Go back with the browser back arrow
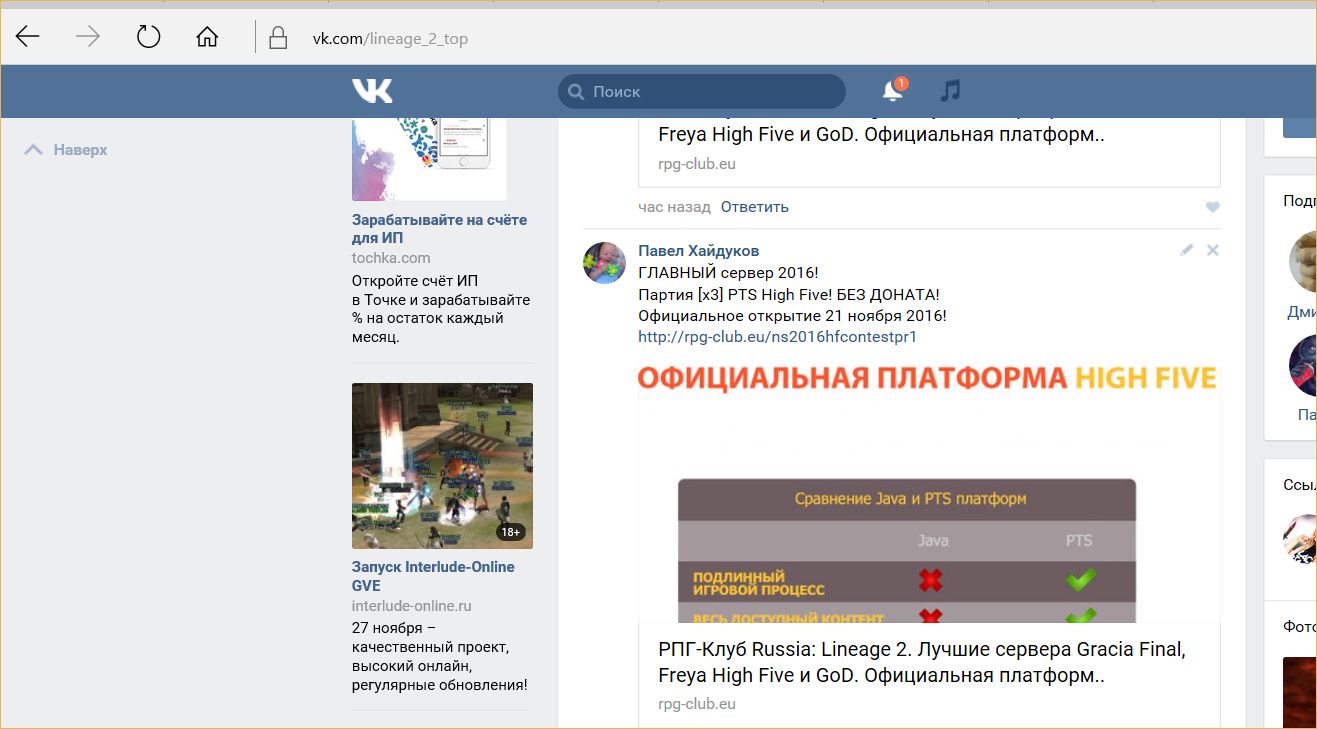1317x729 pixels. click(x=27, y=38)
